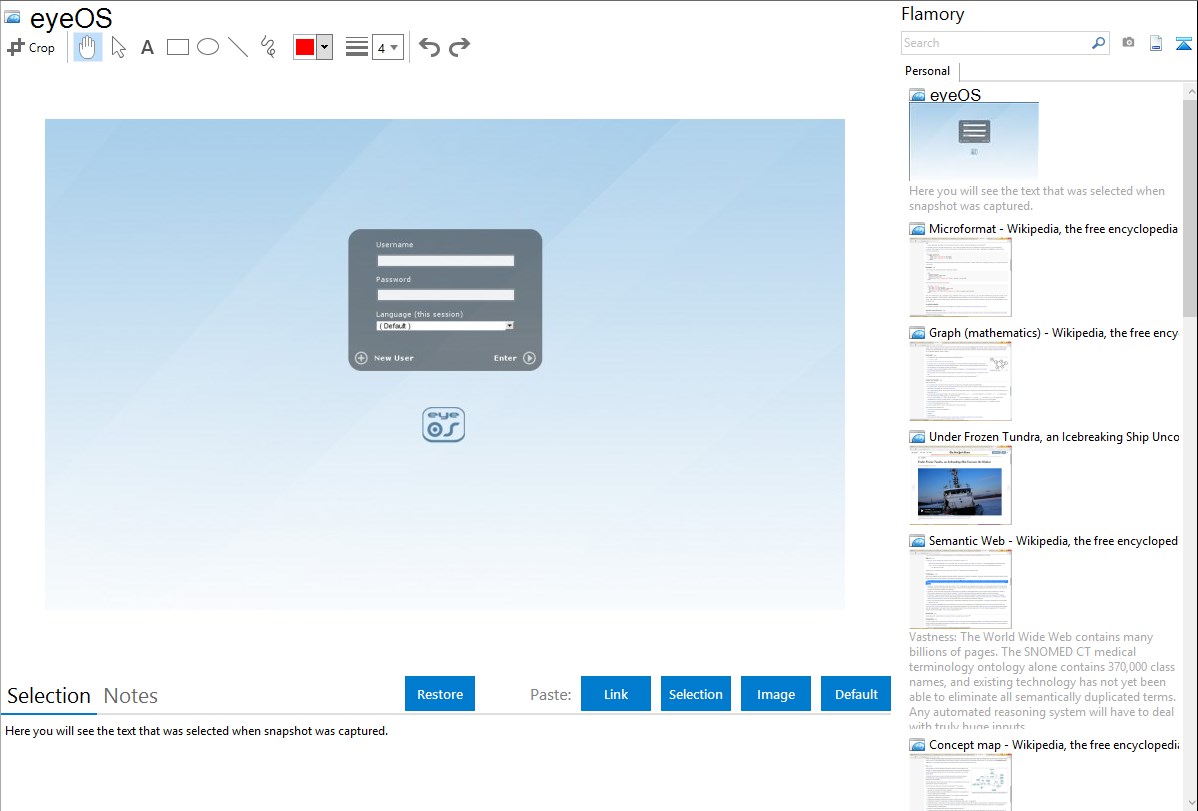The height and width of the screenshot is (811, 1198).
Task: Open the eyeOS snapshot thumbnail
Action: [x=974, y=141]
